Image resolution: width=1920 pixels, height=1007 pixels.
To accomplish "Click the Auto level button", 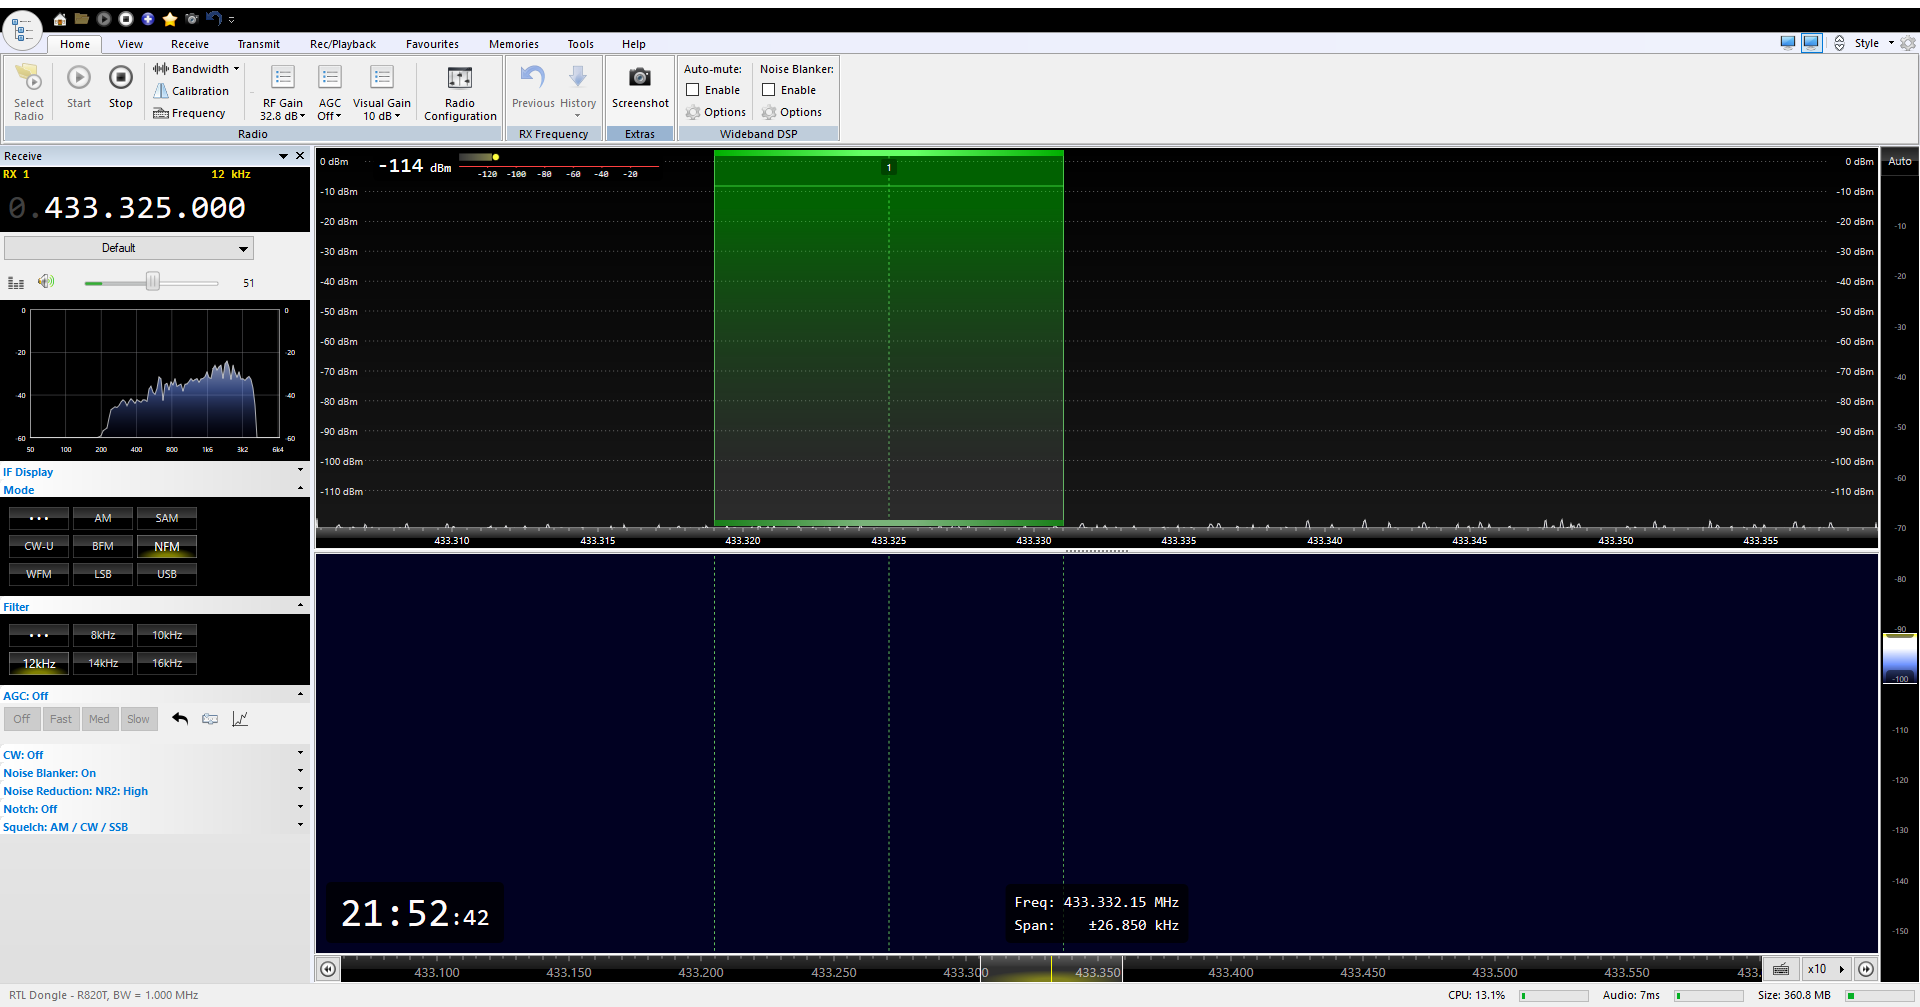I will [1899, 161].
